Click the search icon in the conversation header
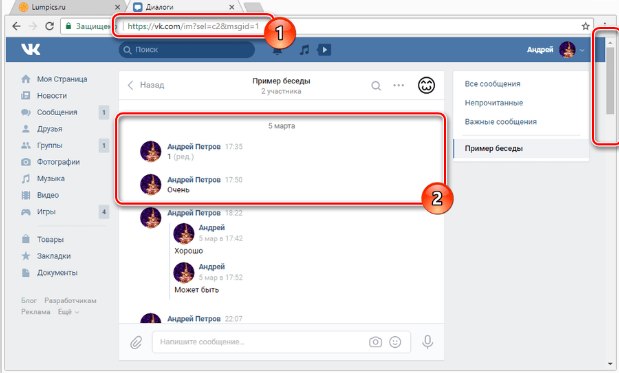Screen dimensions: 619x373 pos(376,86)
